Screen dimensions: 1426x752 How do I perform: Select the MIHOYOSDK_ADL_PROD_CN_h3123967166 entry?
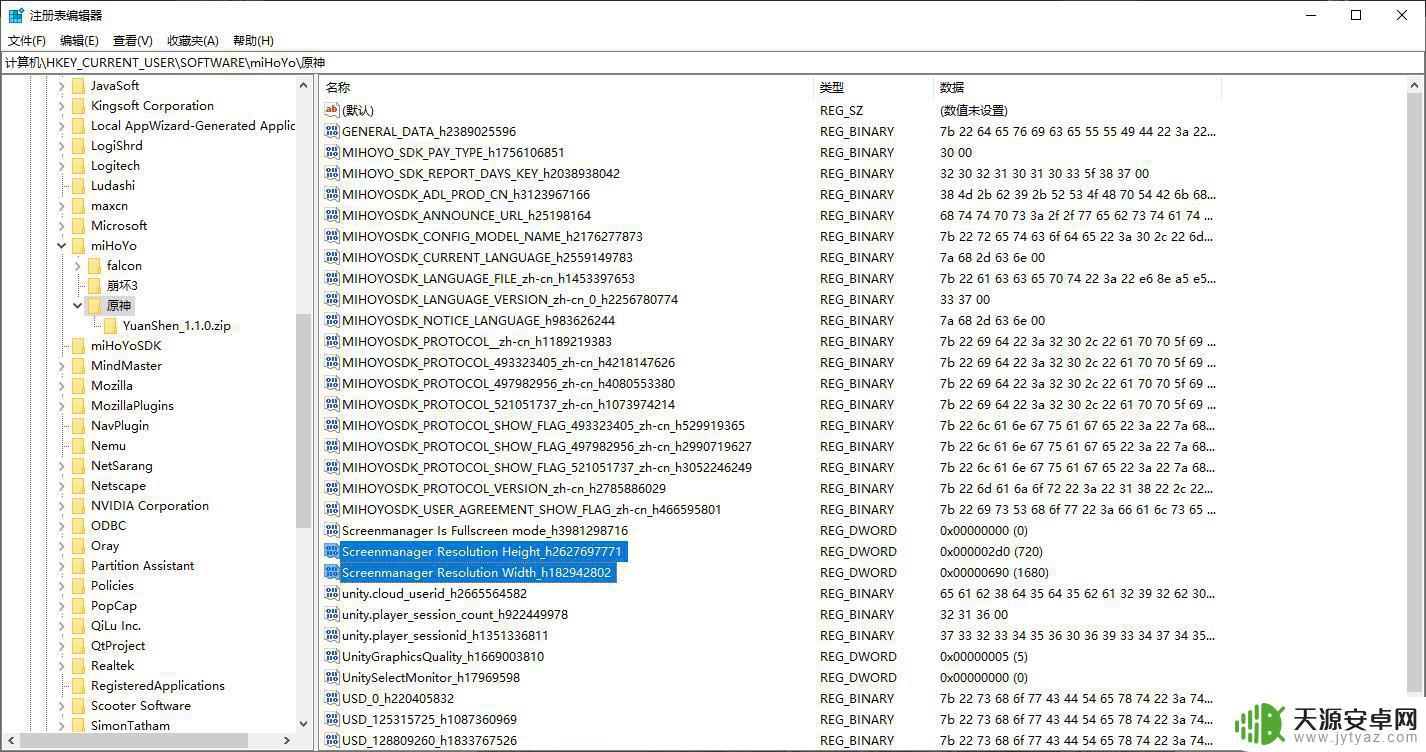(x=466, y=194)
